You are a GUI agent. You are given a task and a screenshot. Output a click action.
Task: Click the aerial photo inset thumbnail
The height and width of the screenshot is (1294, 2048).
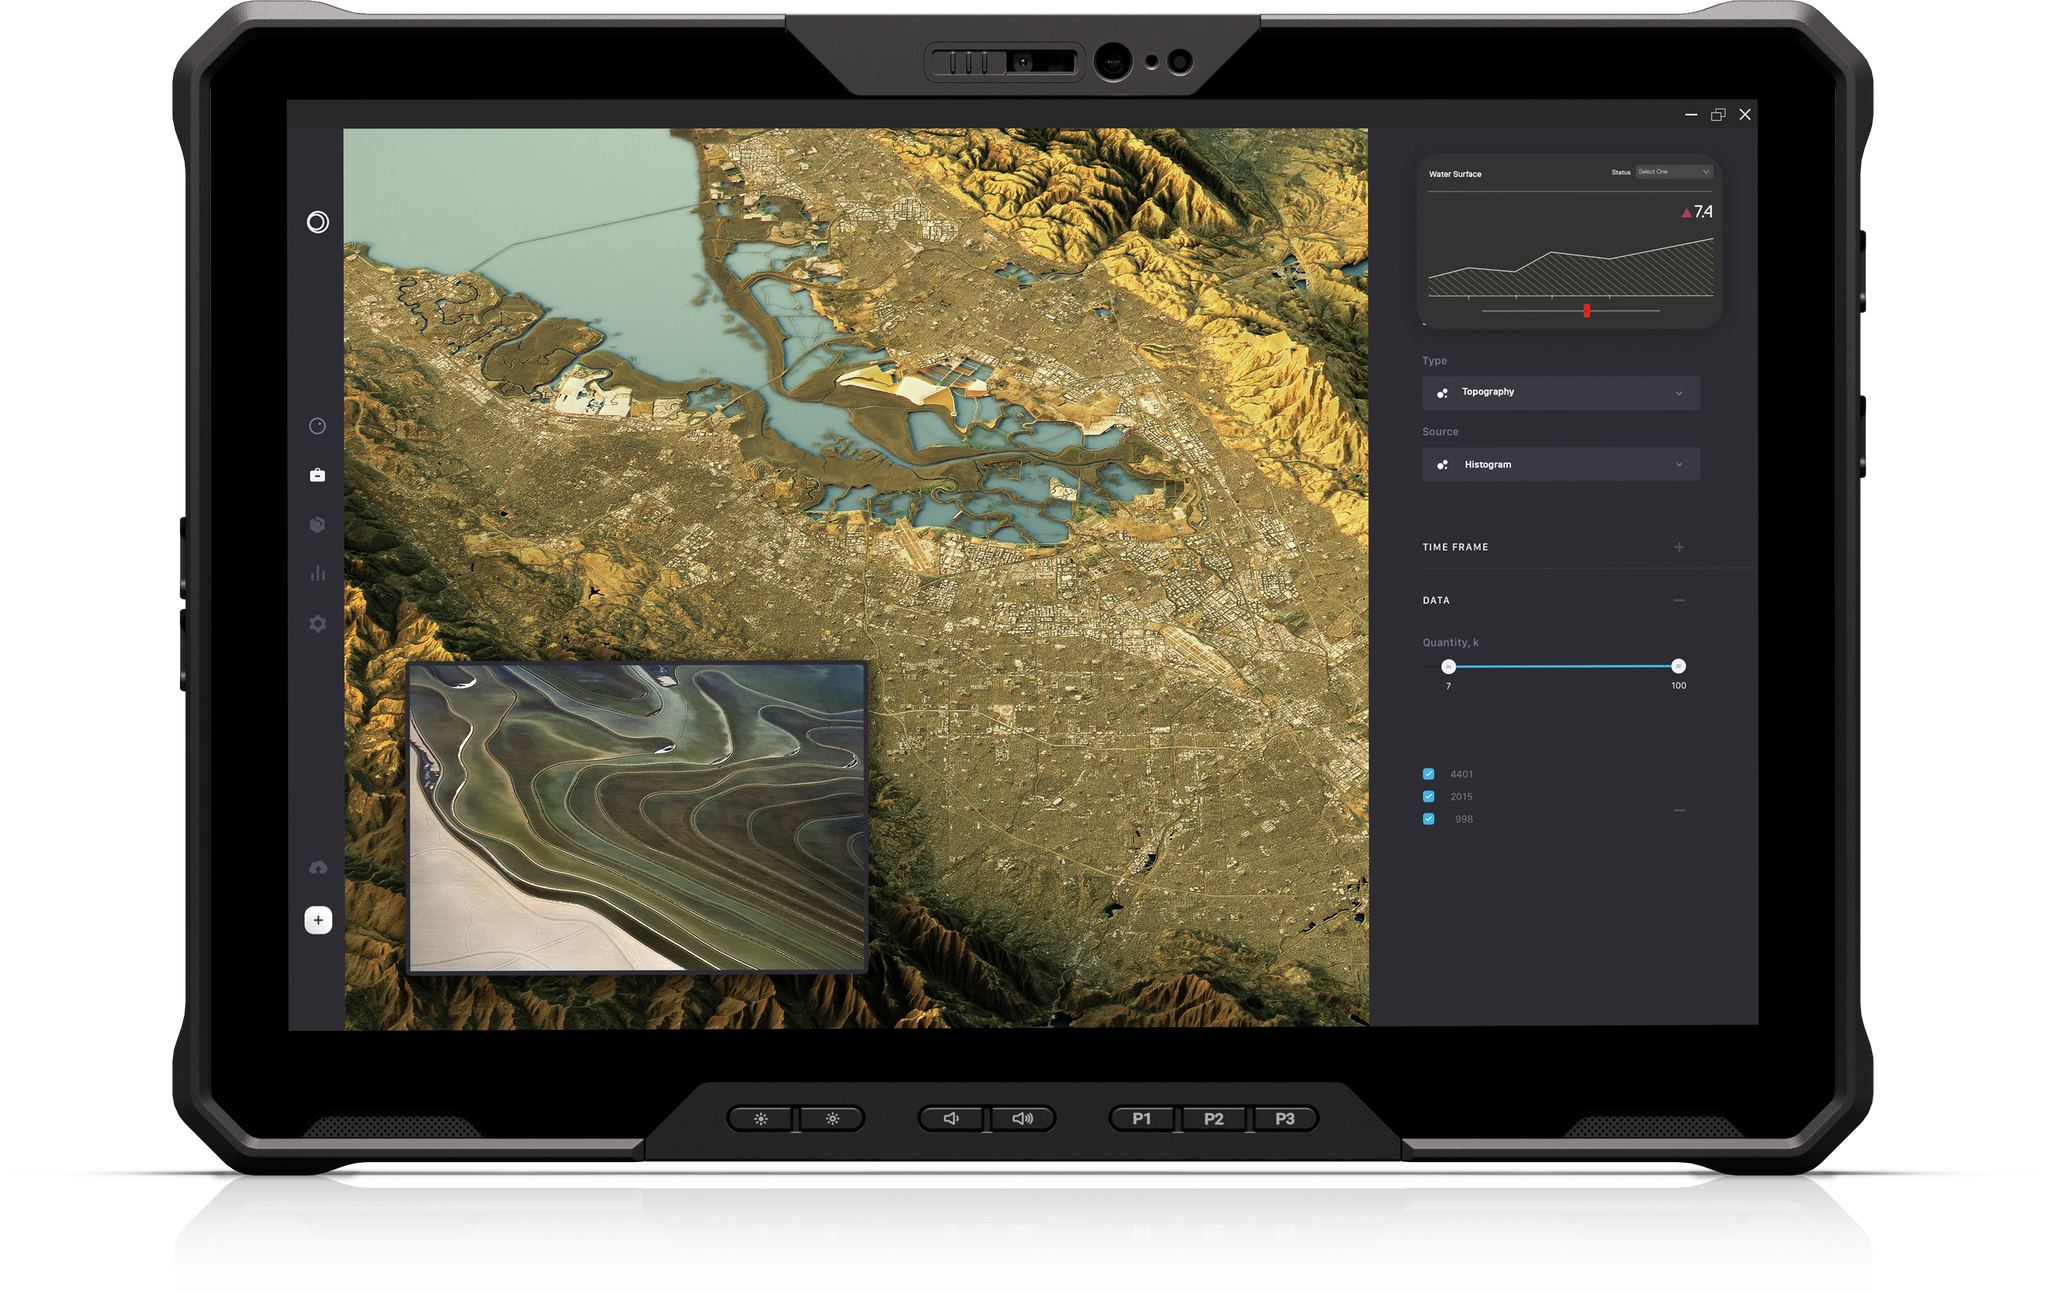pos(637,817)
